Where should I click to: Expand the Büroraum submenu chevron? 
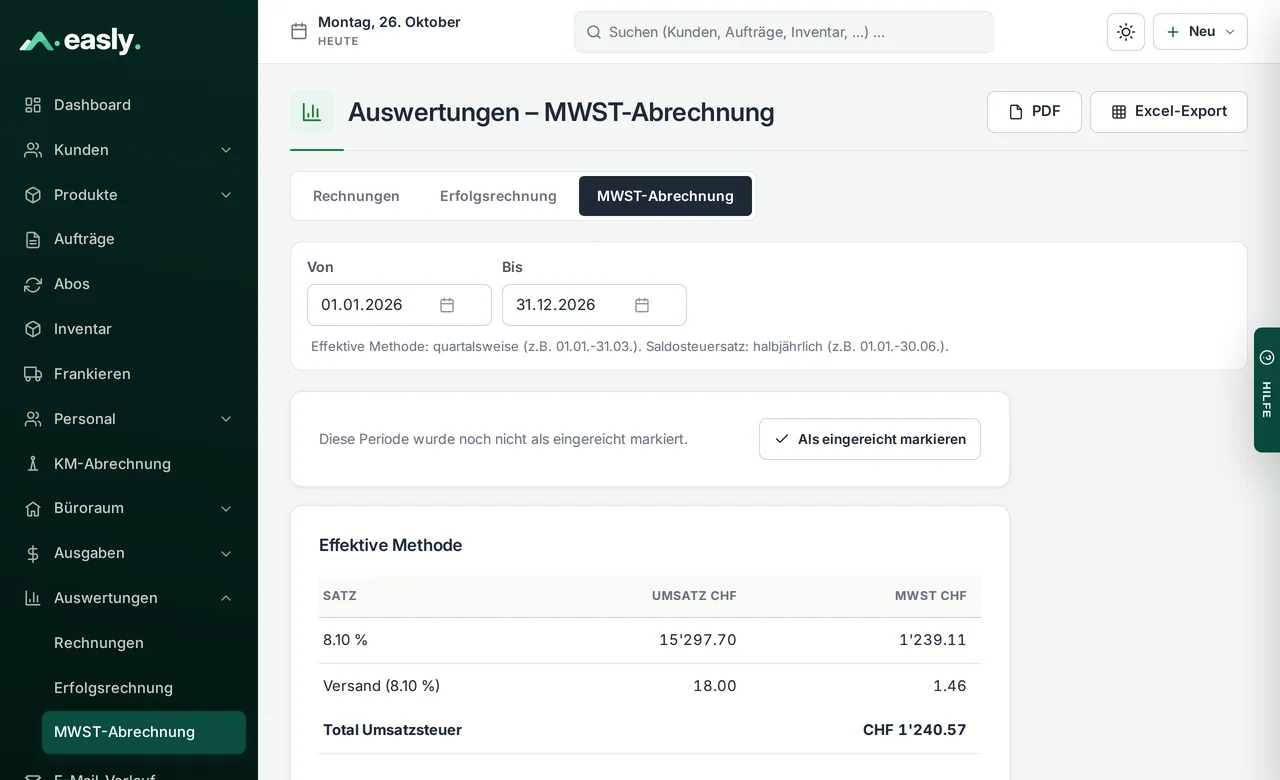coord(226,508)
